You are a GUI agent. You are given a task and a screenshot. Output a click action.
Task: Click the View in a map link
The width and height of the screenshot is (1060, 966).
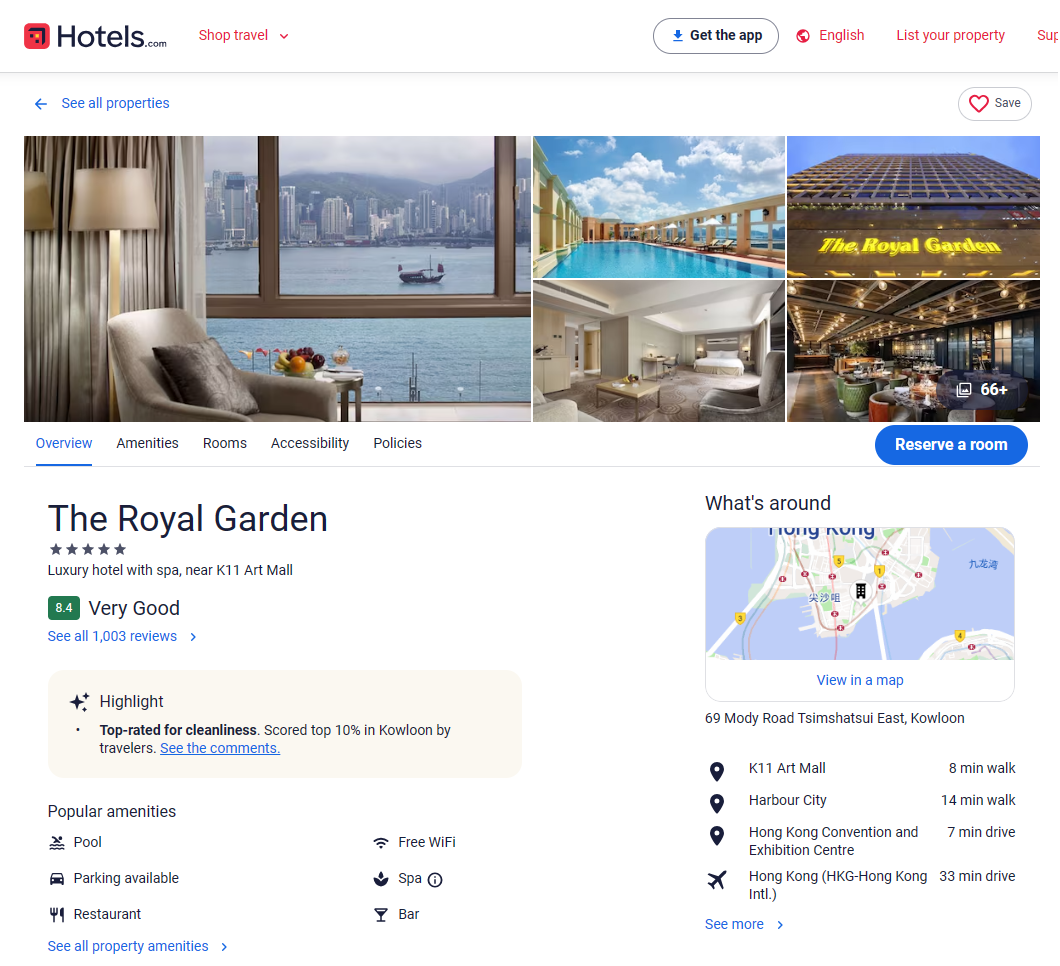click(x=859, y=680)
